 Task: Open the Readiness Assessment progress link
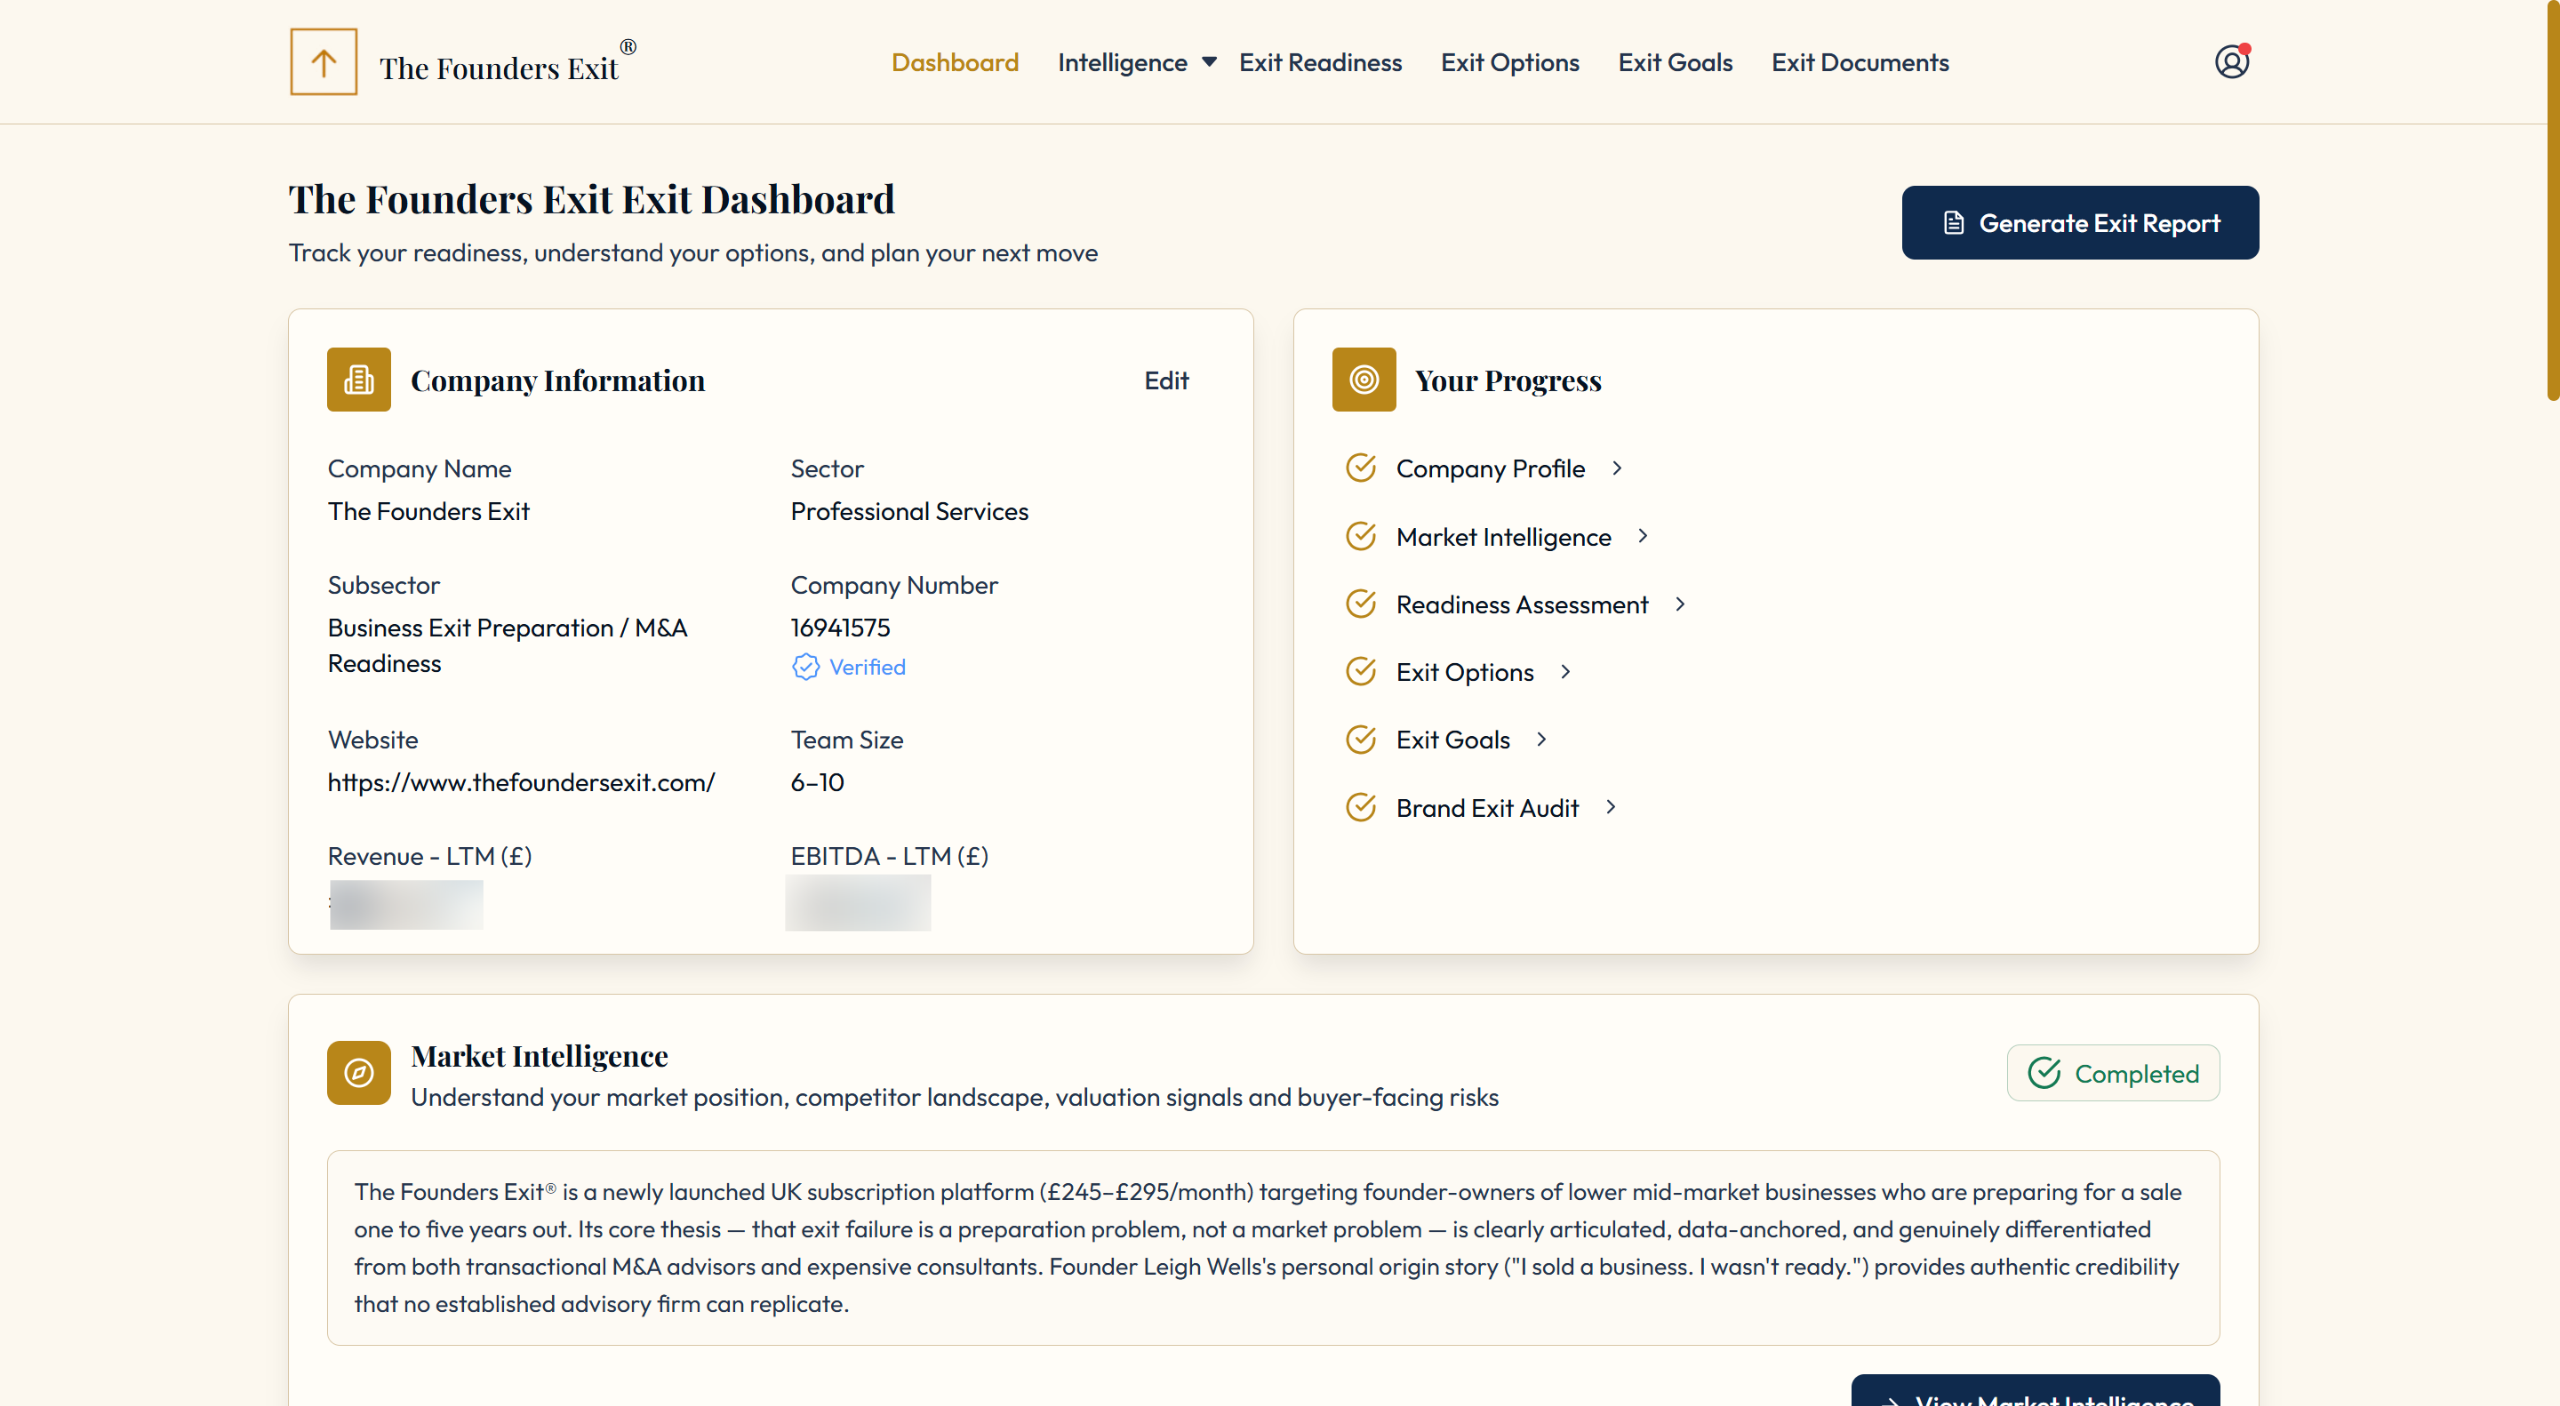(x=1522, y=604)
